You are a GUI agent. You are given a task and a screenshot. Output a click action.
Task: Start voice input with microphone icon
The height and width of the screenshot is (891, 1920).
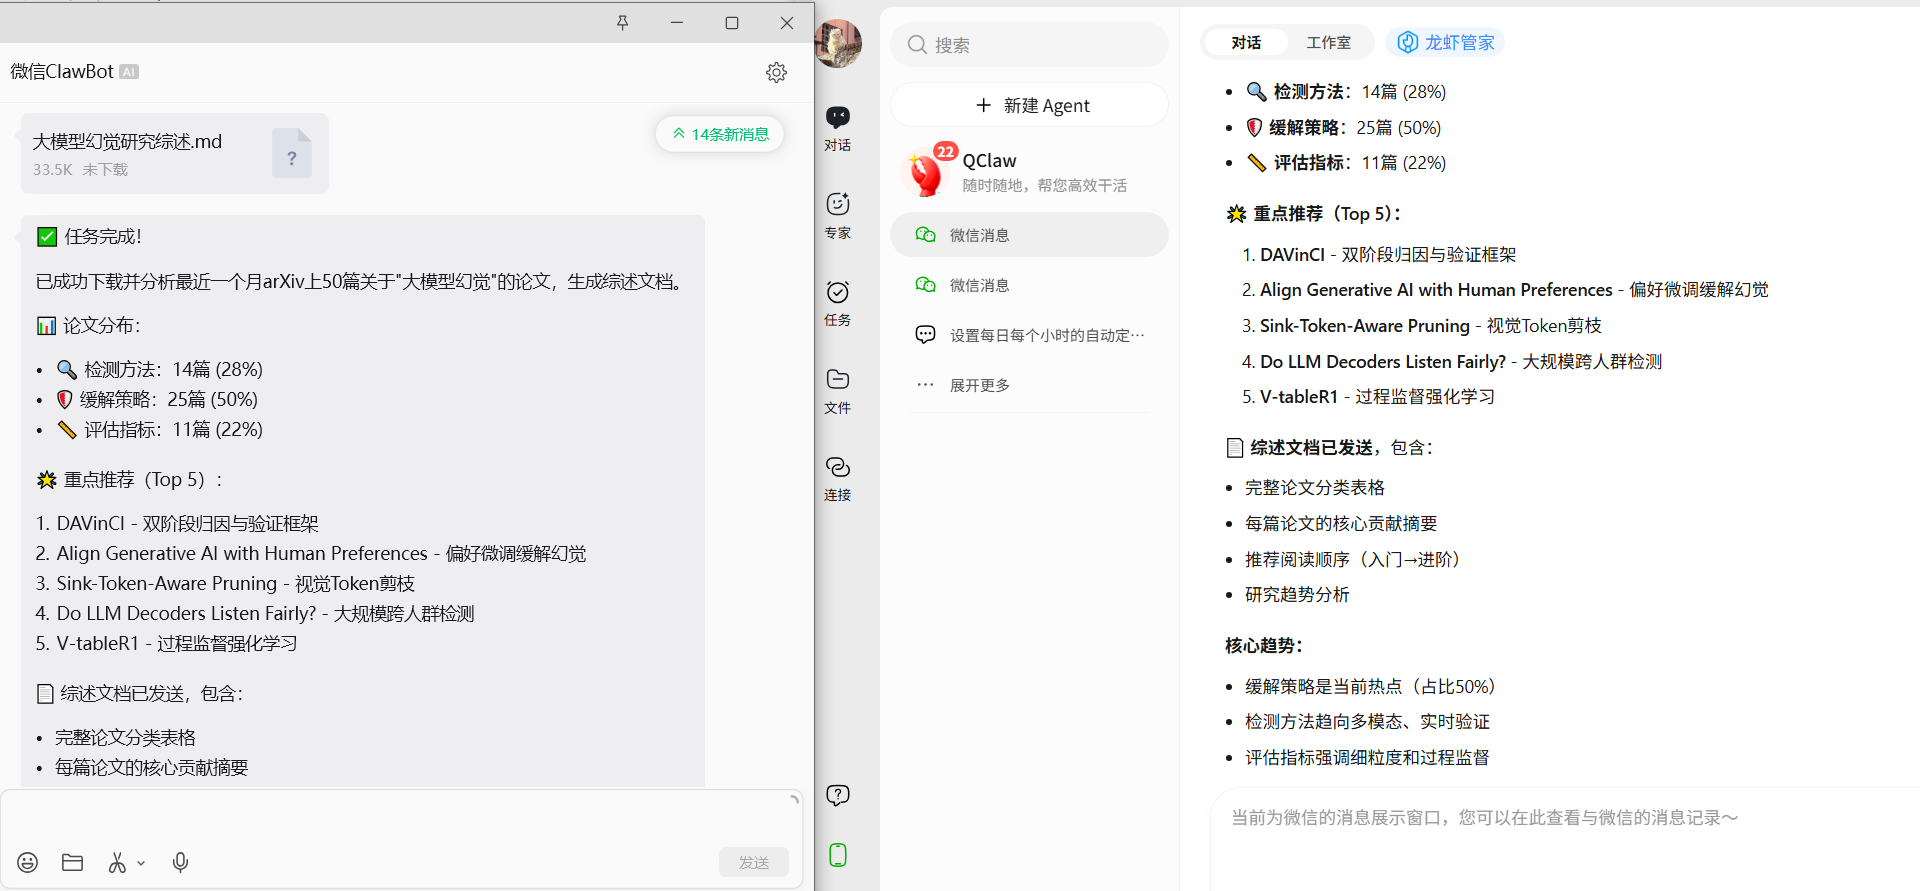point(180,862)
